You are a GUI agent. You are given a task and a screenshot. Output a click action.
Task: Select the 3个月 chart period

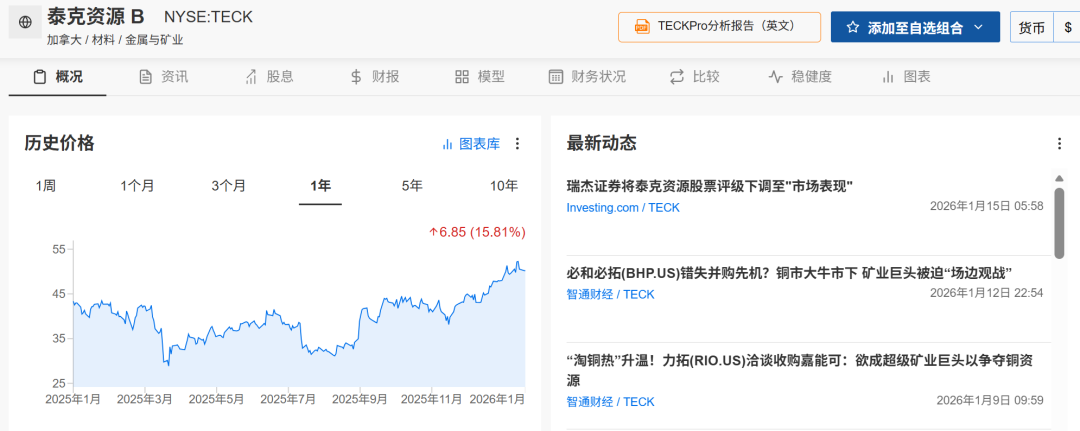tap(228, 186)
